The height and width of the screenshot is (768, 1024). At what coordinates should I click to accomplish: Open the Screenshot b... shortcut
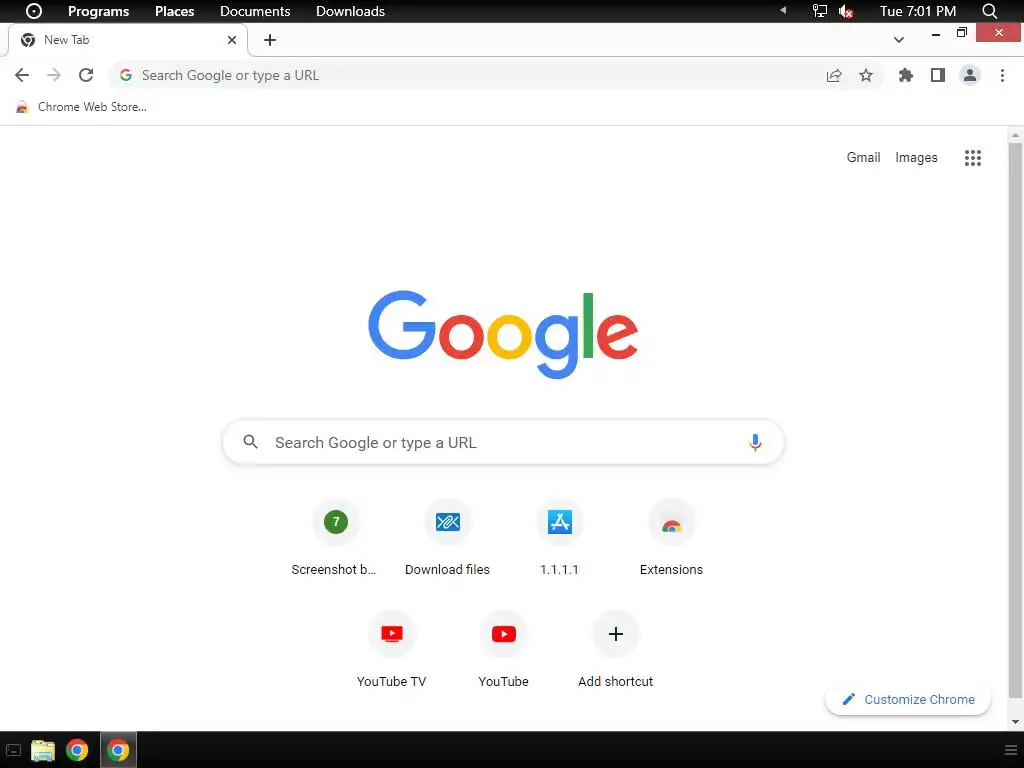[x=335, y=538]
